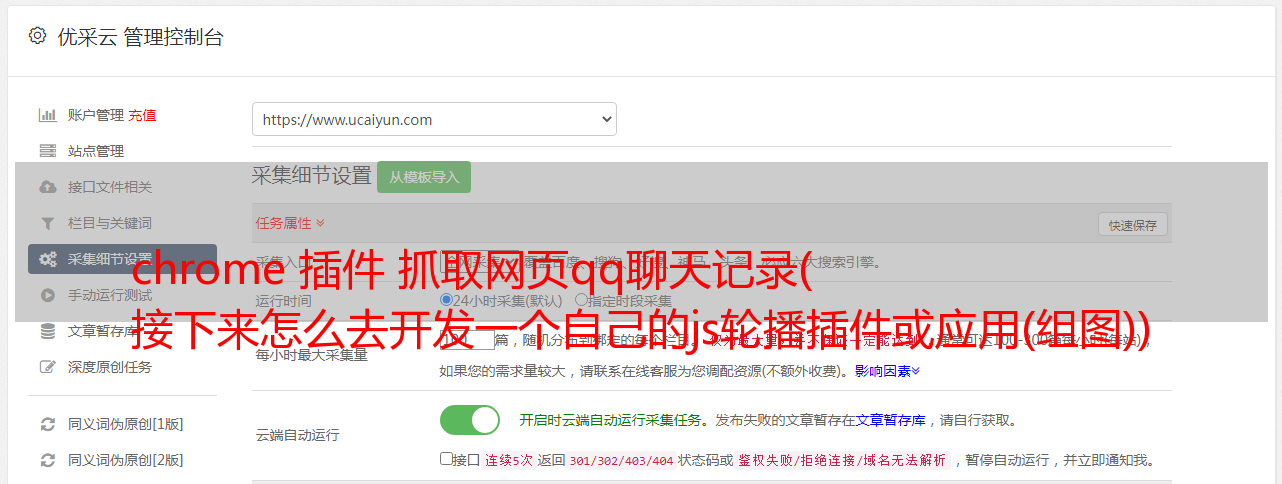Open the 充值 recharge link
Image resolution: width=1282 pixels, height=484 pixels.
[x=142, y=115]
